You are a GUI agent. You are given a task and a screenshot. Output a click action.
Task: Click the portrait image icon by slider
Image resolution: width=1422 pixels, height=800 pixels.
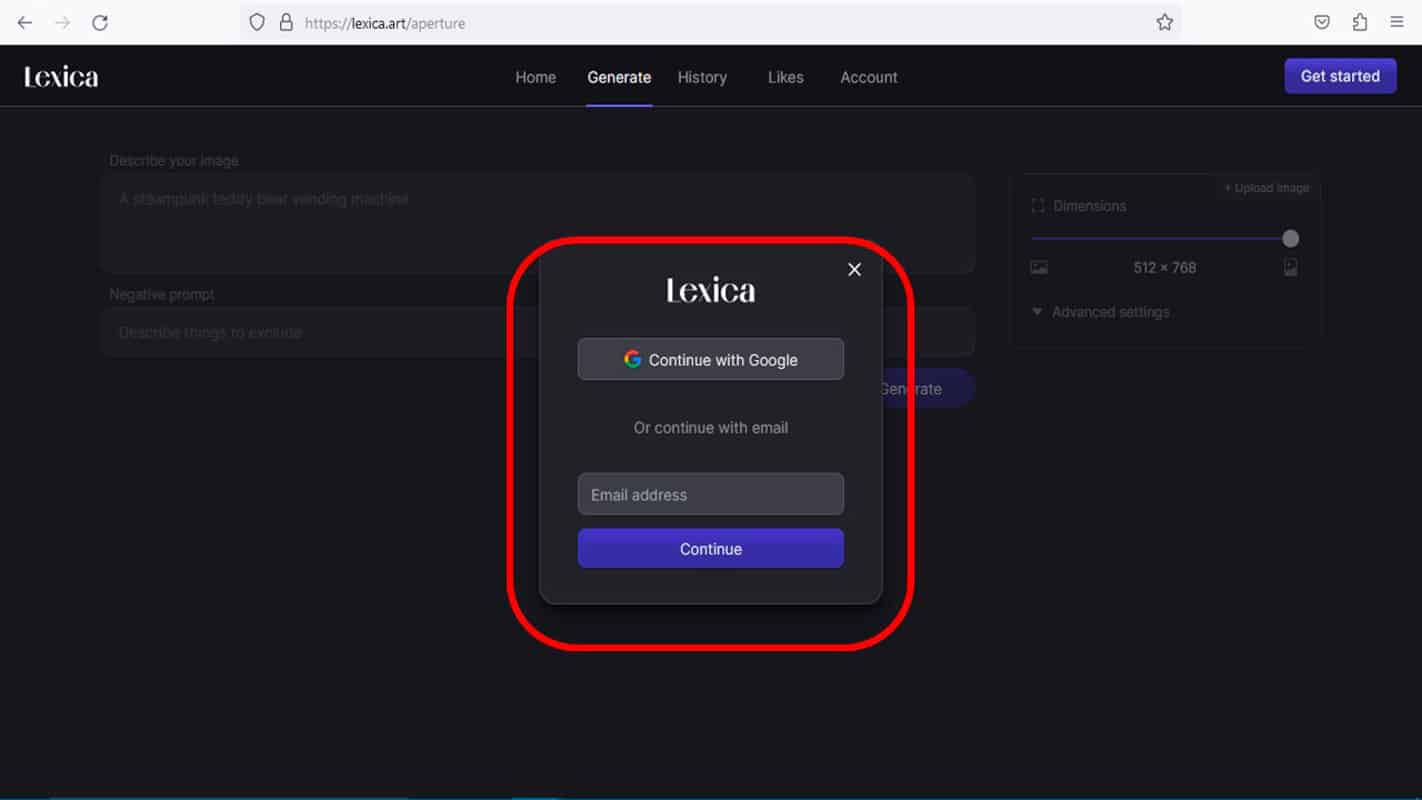tap(1291, 267)
